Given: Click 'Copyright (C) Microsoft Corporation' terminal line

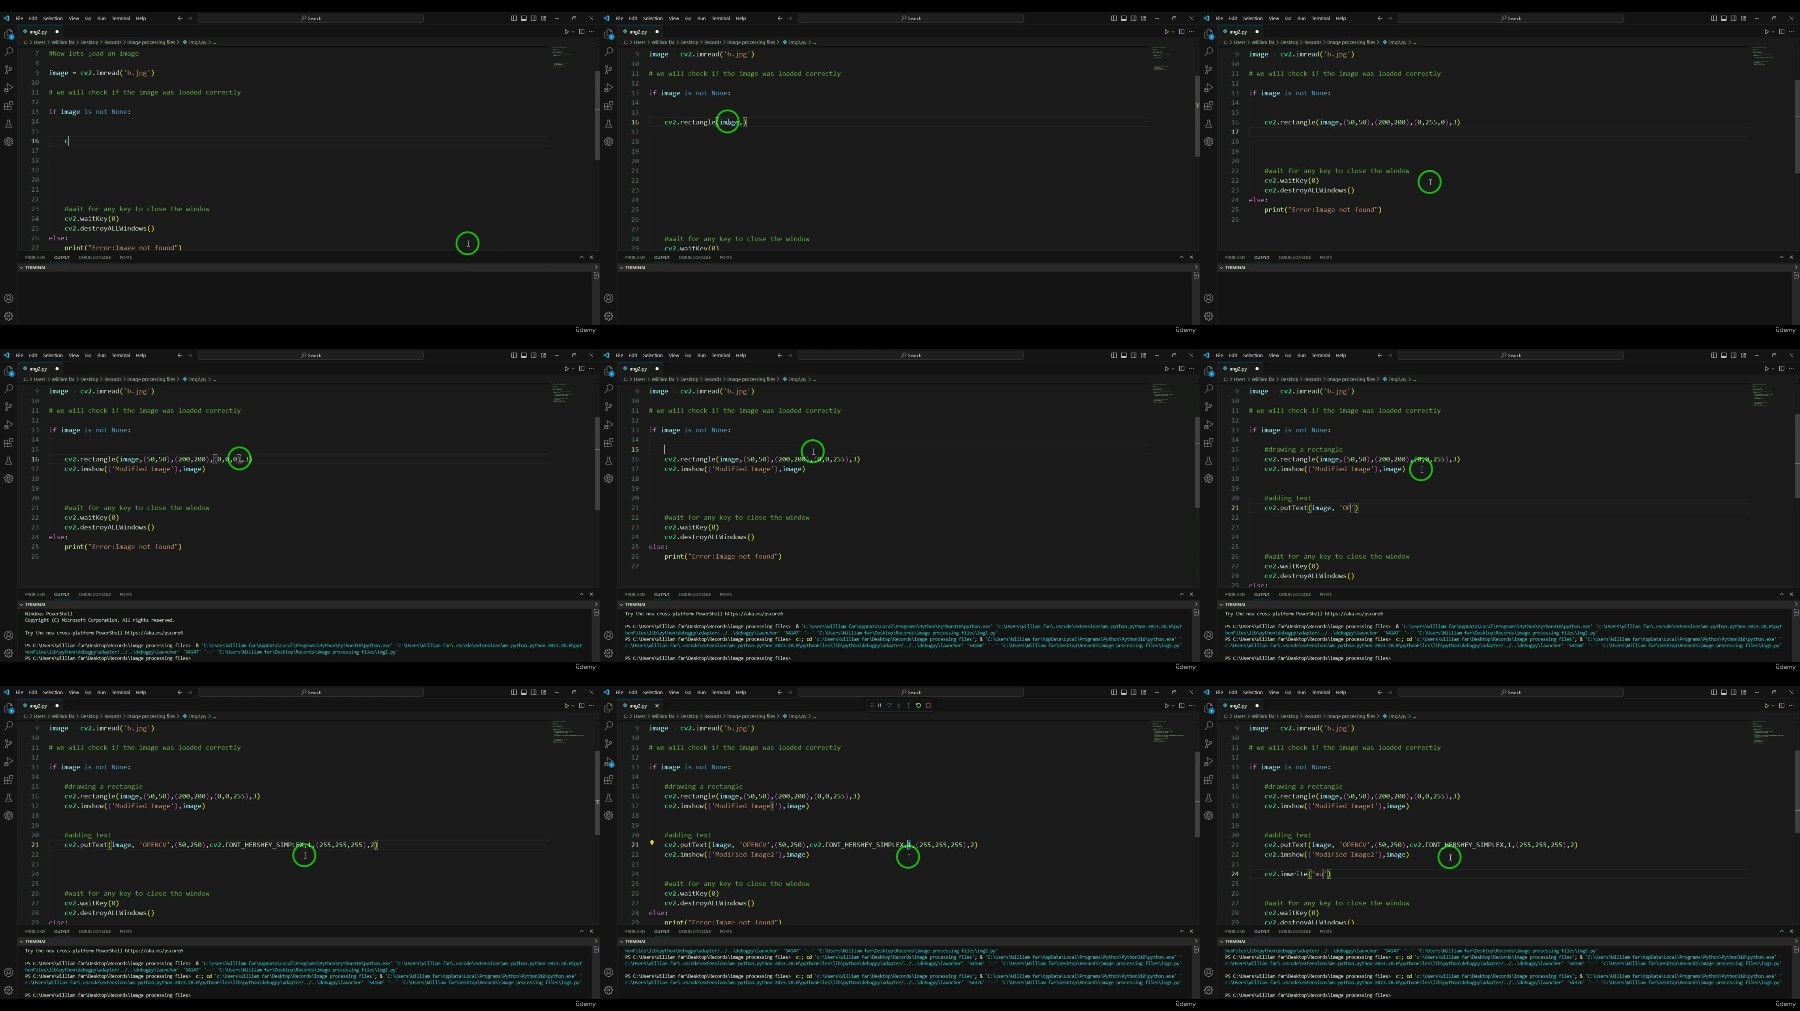Looking at the screenshot, I should (x=99, y=620).
